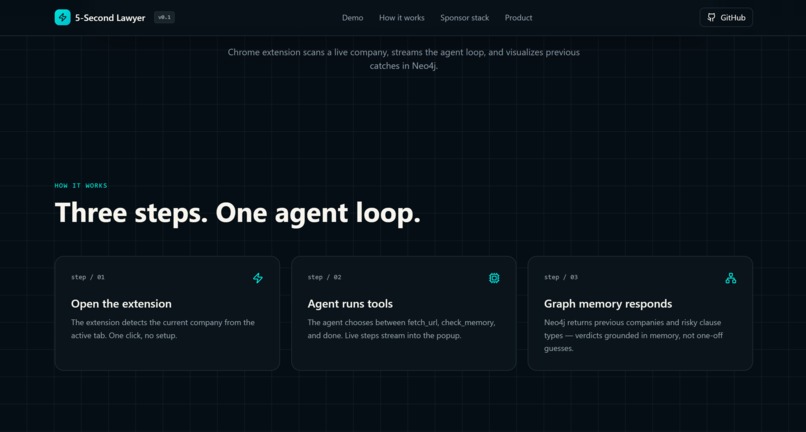Click the lightning icon on step 01 card
Image resolution: width=806 pixels, height=432 pixels.
[x=258, y=278]
